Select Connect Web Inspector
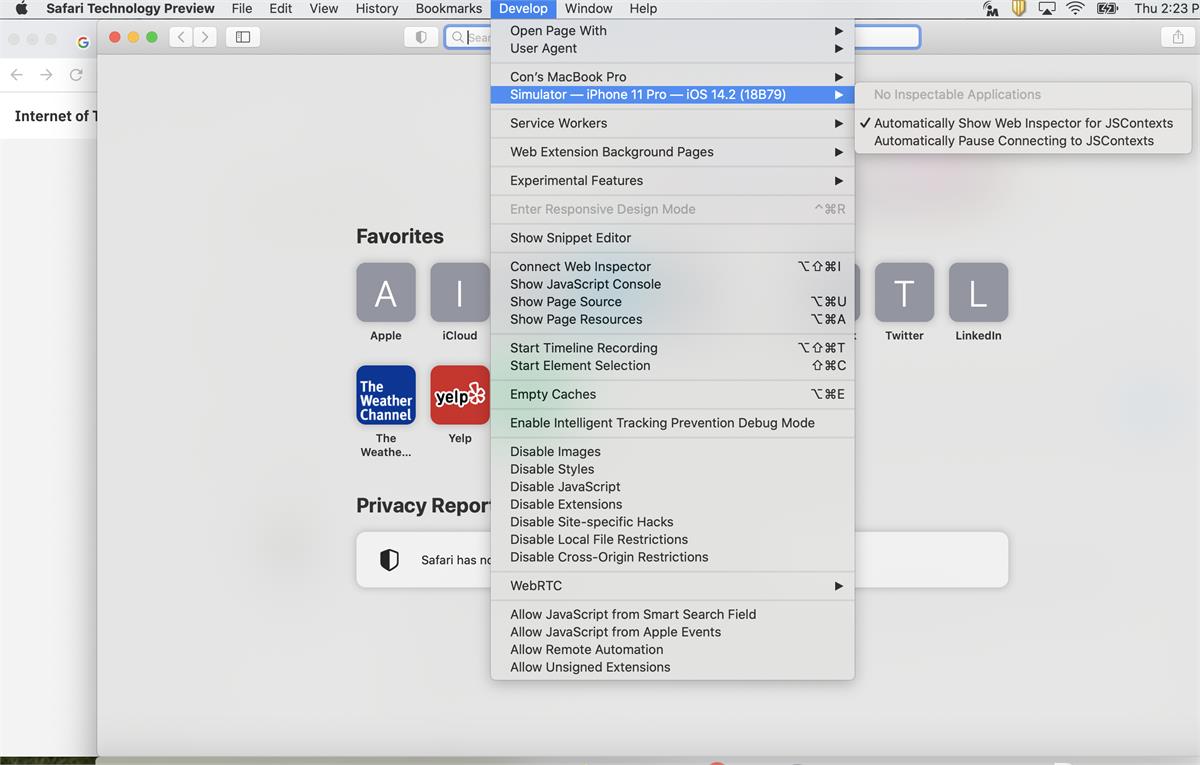Image resolution: width=1200 pixels, height=765 pixels. click(x=673, y=267)
